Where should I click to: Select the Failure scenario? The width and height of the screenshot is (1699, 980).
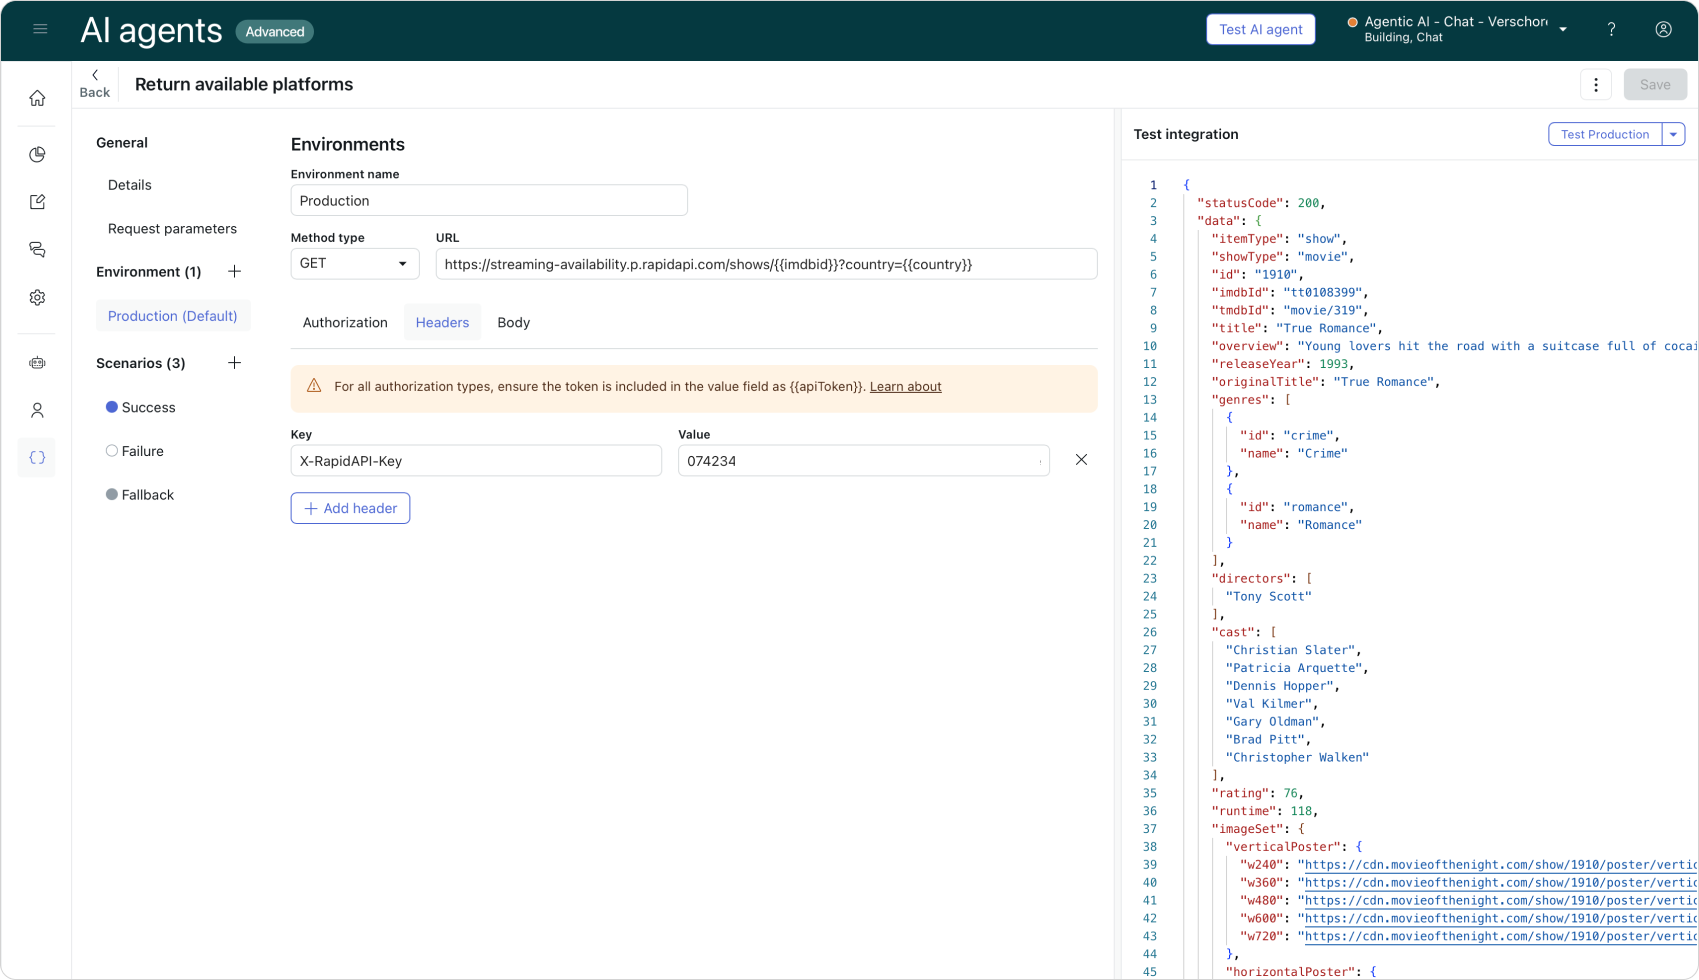[142, 451]
